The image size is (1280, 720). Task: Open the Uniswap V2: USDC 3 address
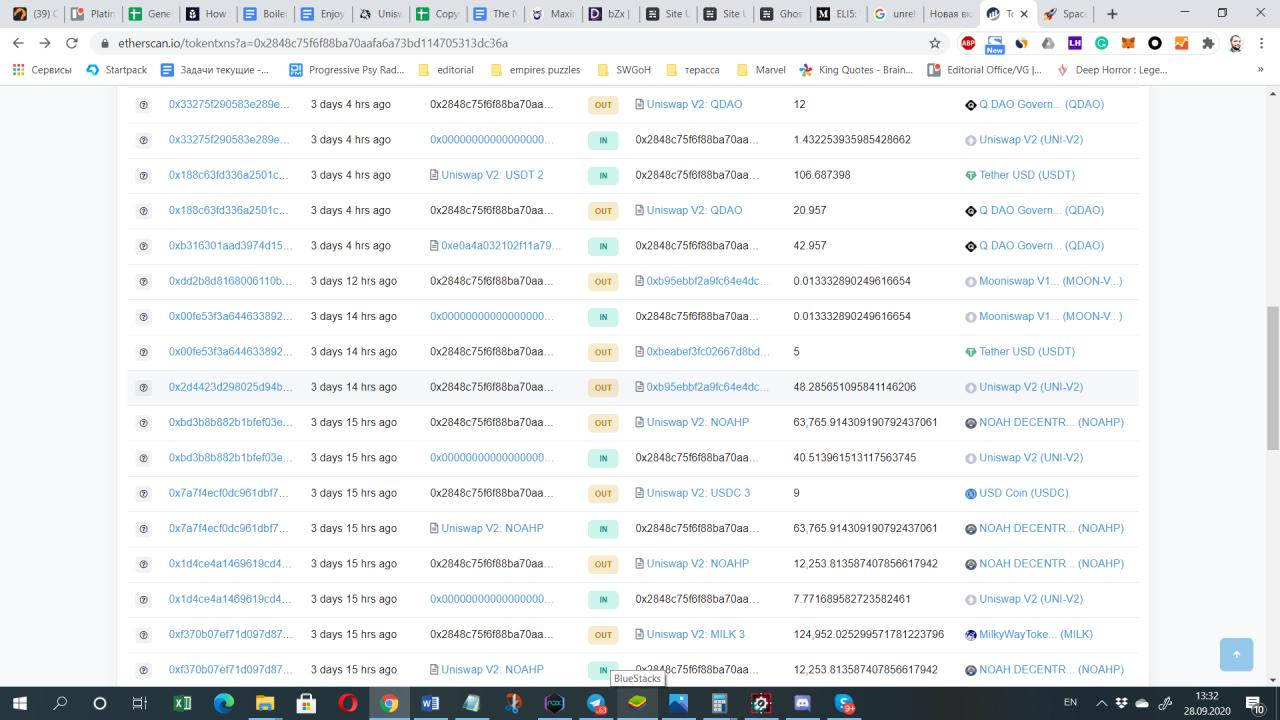[x=698, y=493]
